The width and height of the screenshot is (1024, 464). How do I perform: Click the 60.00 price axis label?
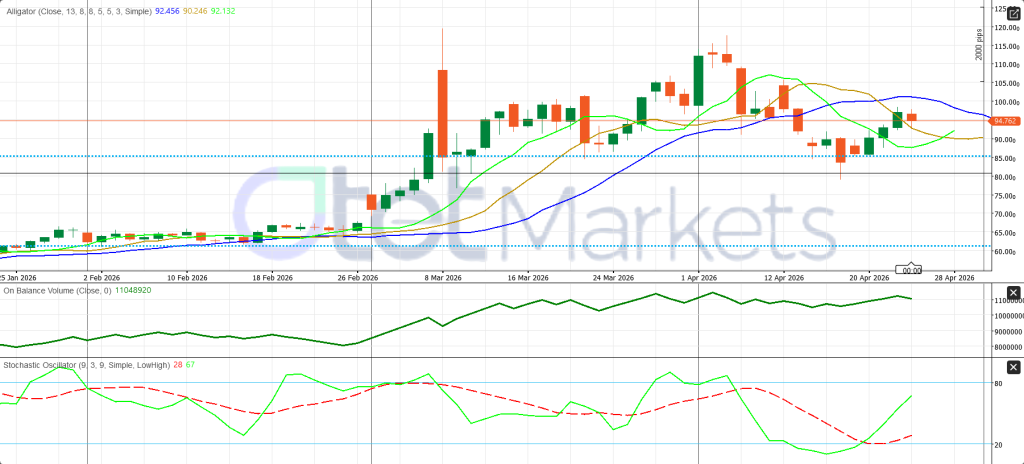(x=1004, y=252)
